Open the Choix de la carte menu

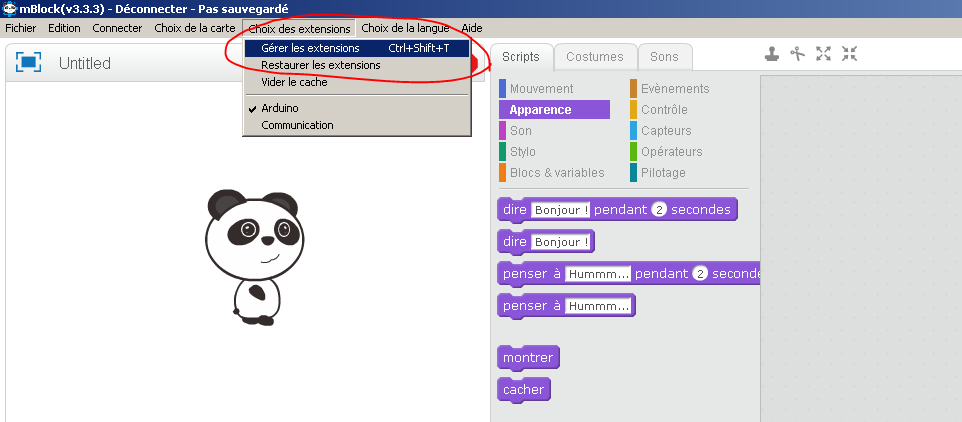coord(195,28)
